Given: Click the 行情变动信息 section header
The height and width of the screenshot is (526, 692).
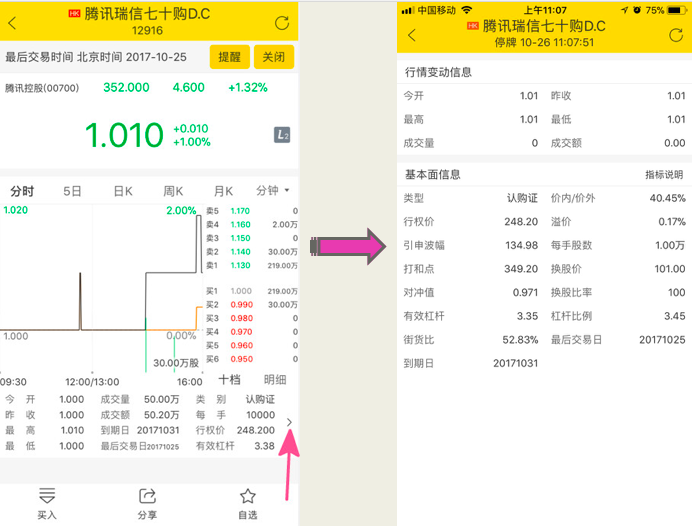Looking at the screenshot, I should pyautogui.click(x=438, y=72).
